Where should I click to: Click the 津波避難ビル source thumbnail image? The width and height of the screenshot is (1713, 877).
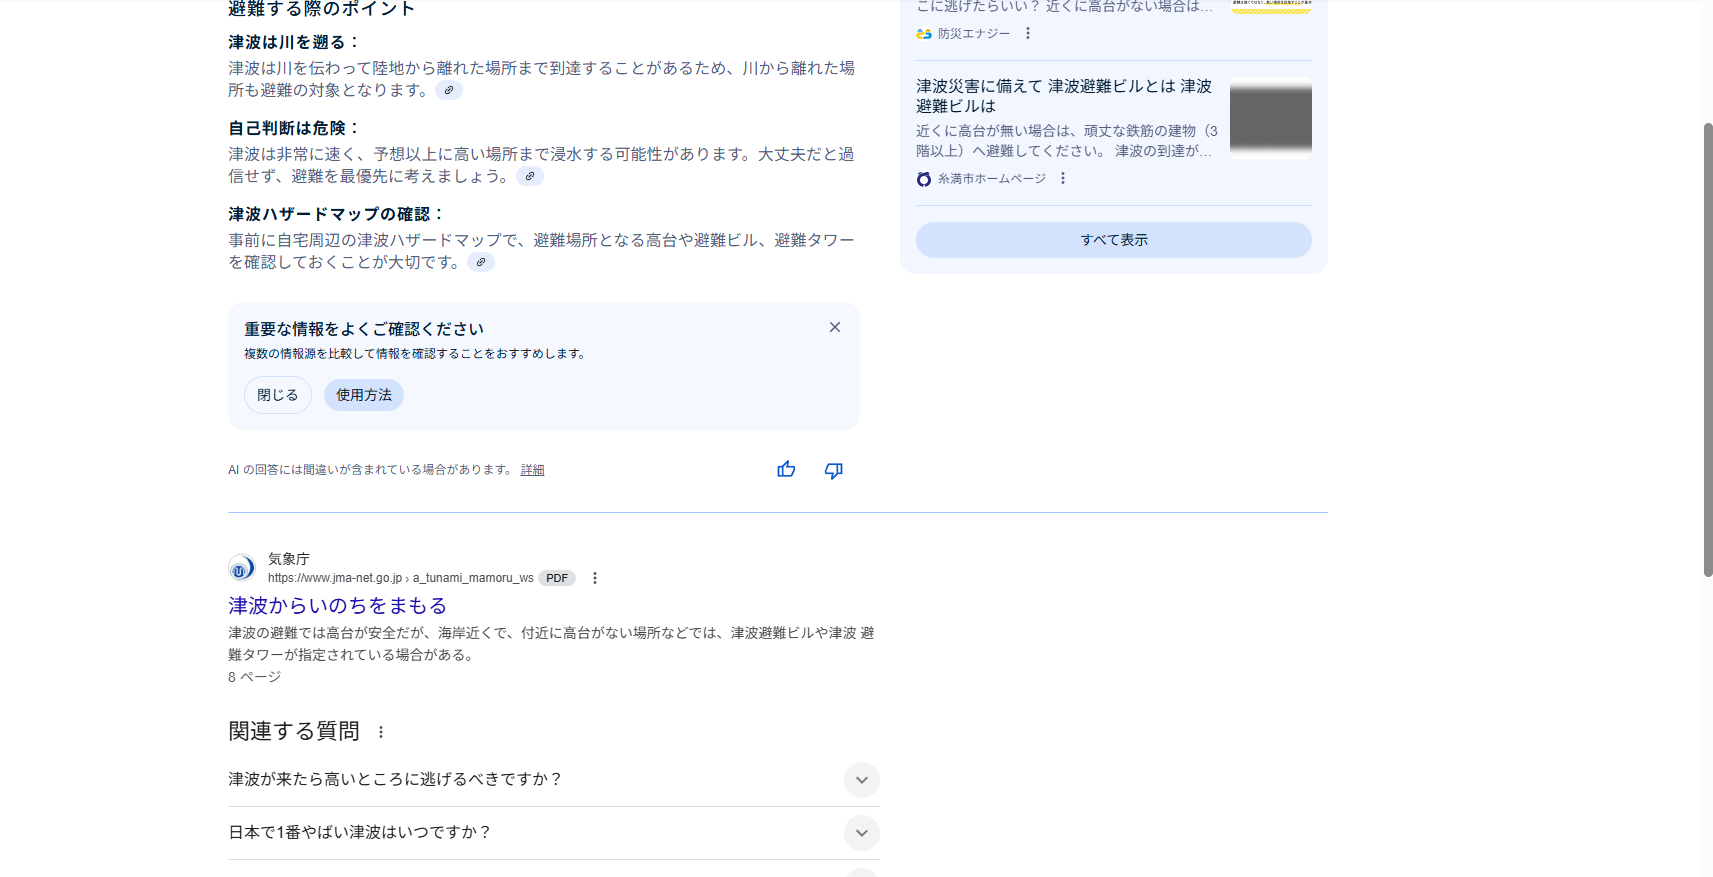tap(1270, 118)
